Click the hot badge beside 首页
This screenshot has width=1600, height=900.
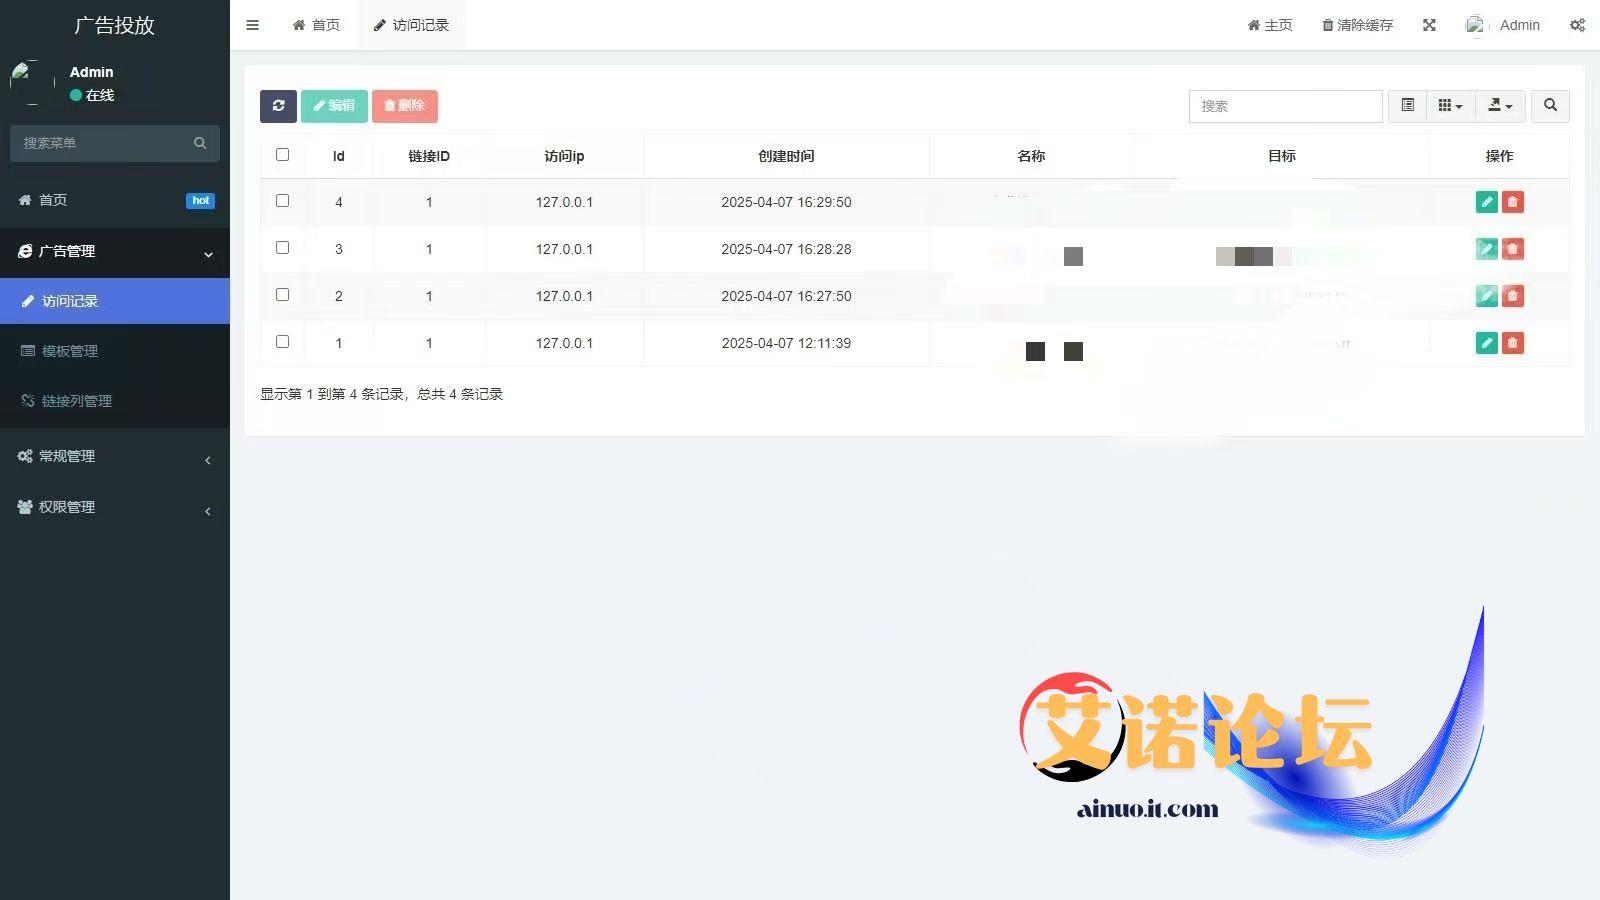(200, 201)
